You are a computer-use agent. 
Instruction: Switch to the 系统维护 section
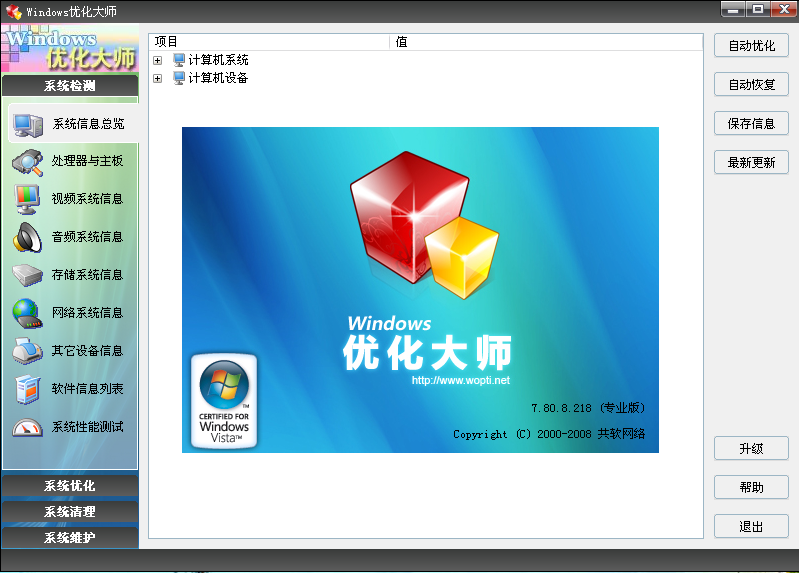pyautogui.click(x=70, y=537)
